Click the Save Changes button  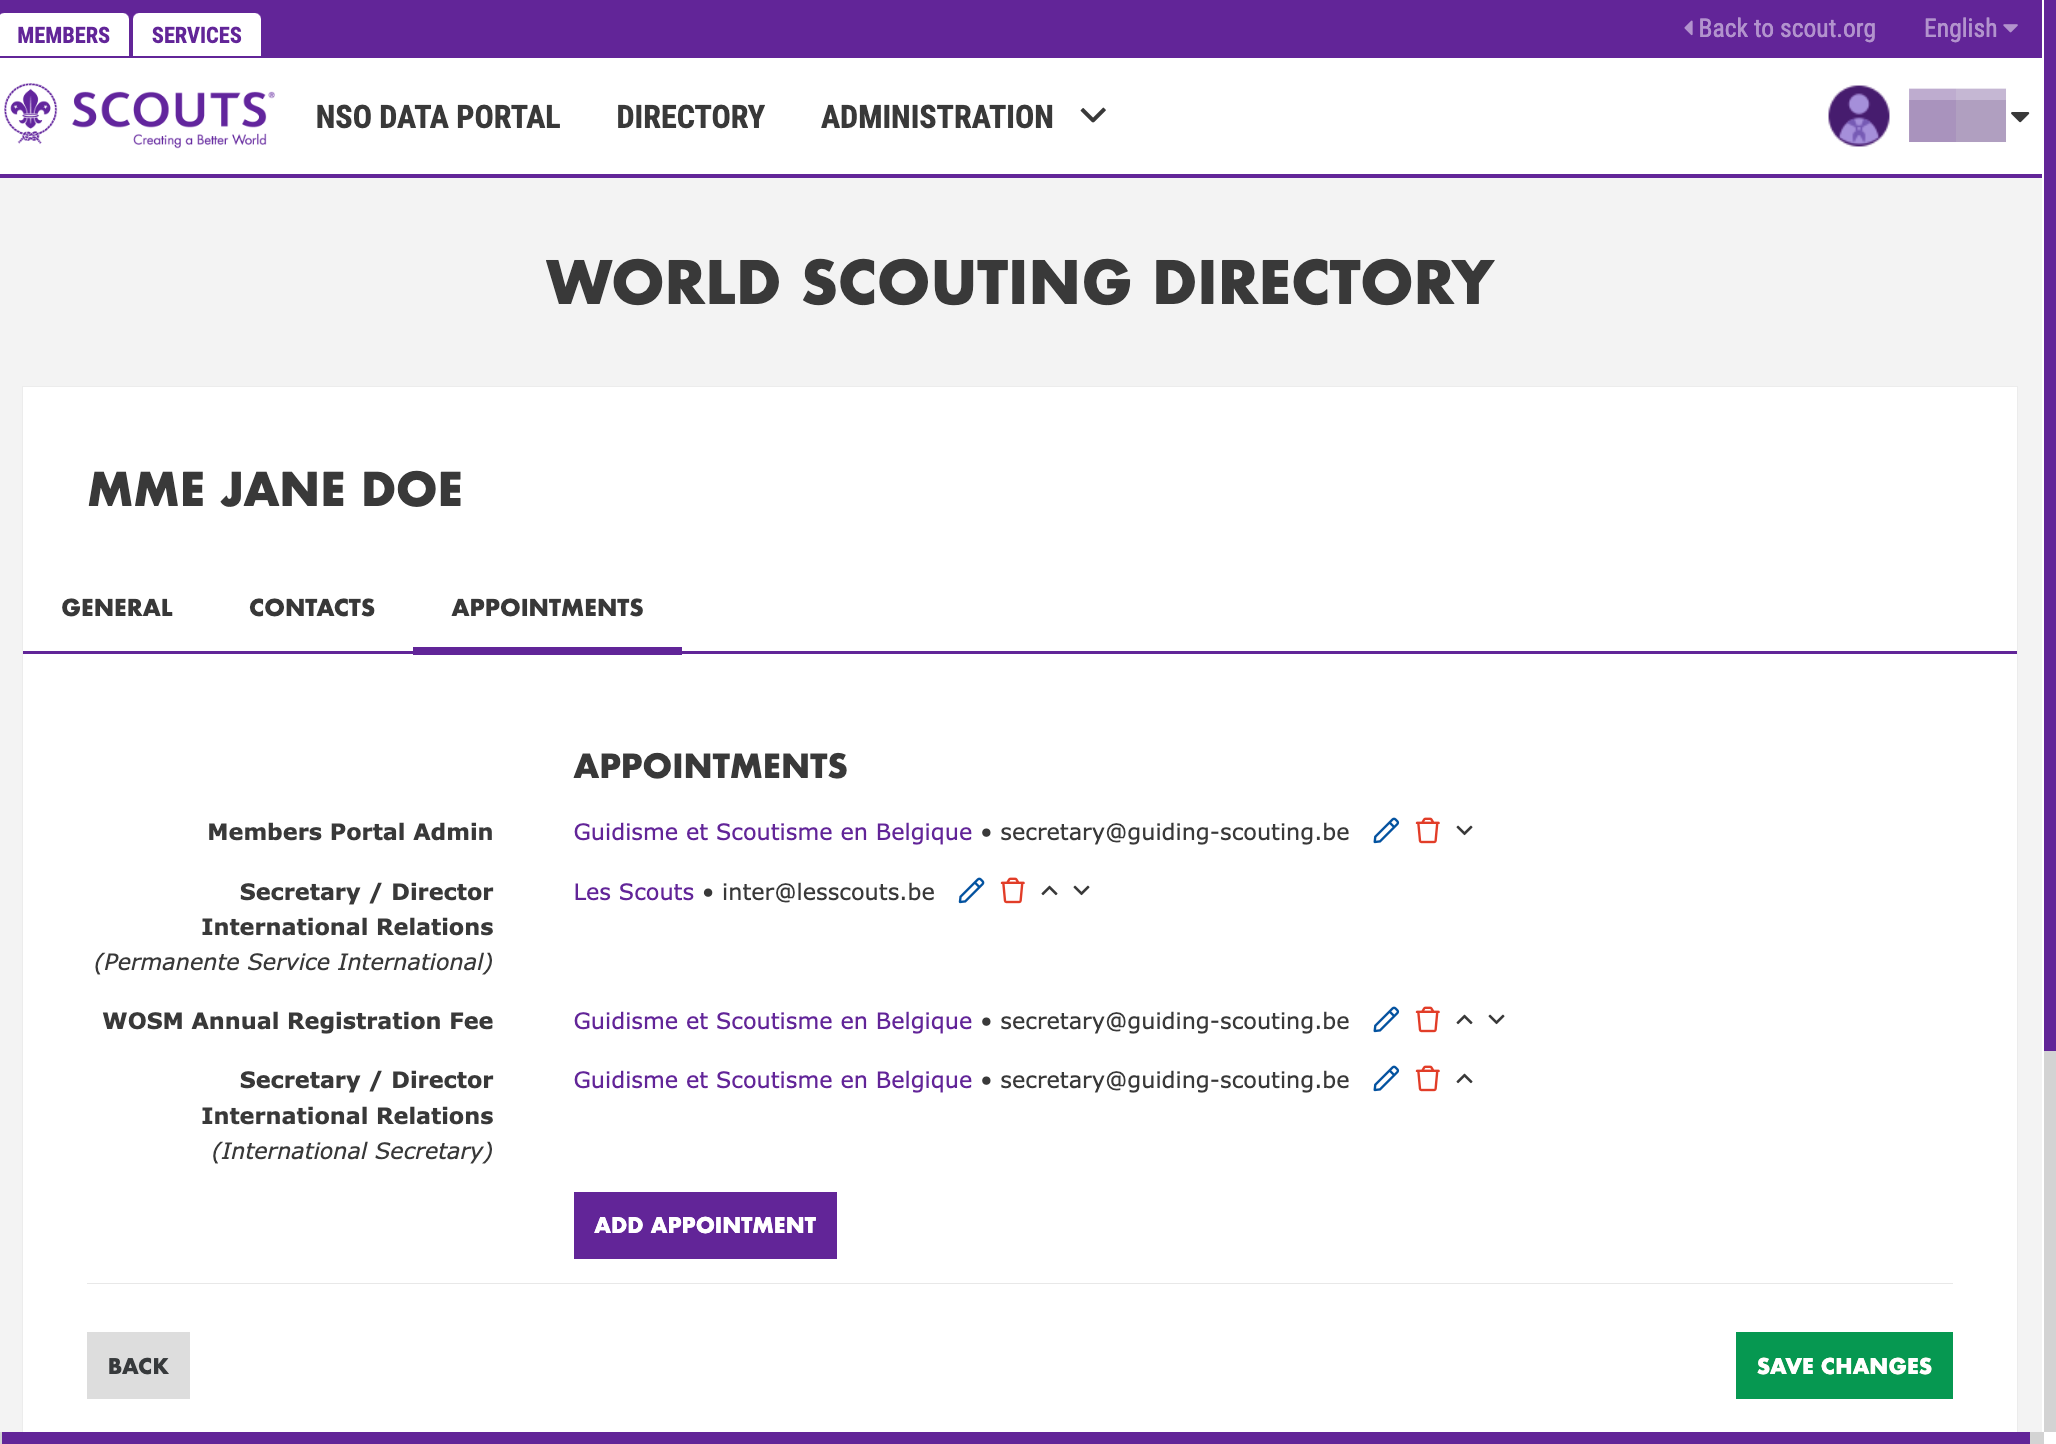tap(1844, 1365)
